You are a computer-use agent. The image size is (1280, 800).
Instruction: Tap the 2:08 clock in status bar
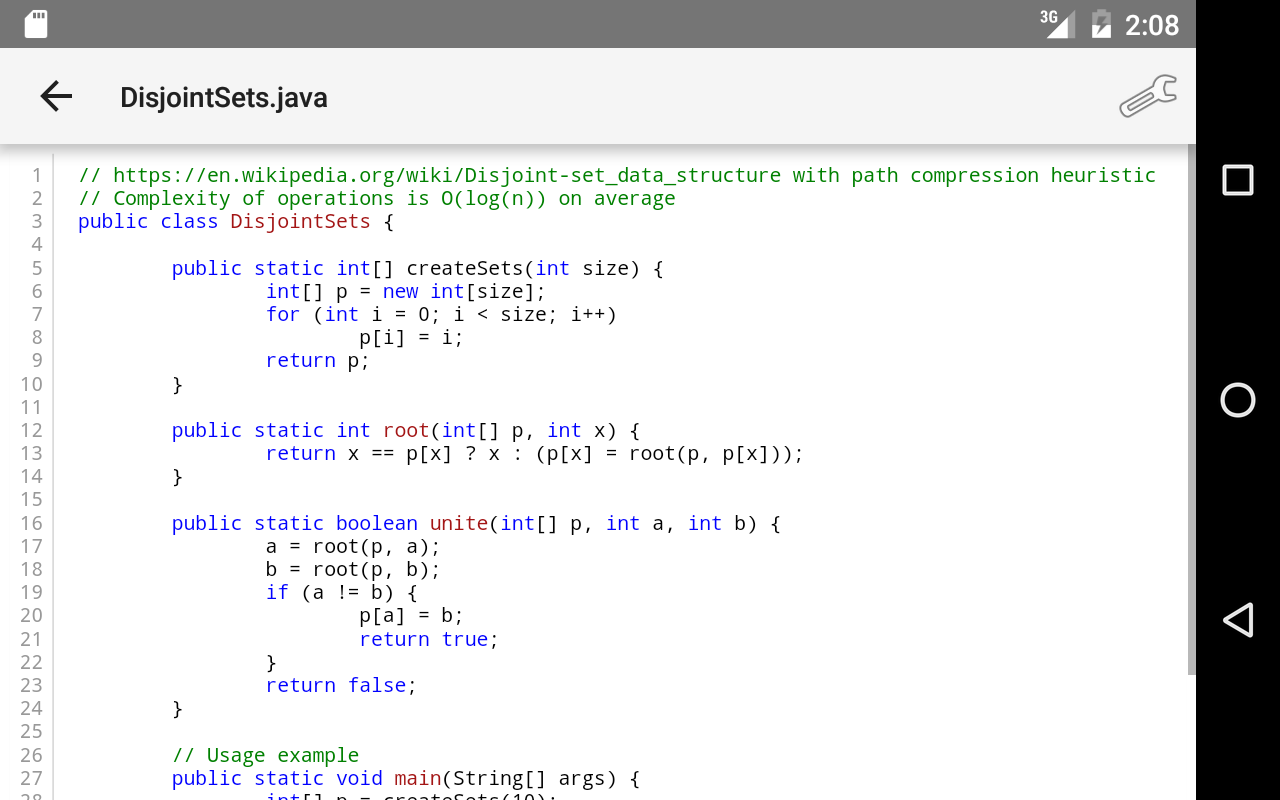pyautogui.click(x=1152, y=25)
